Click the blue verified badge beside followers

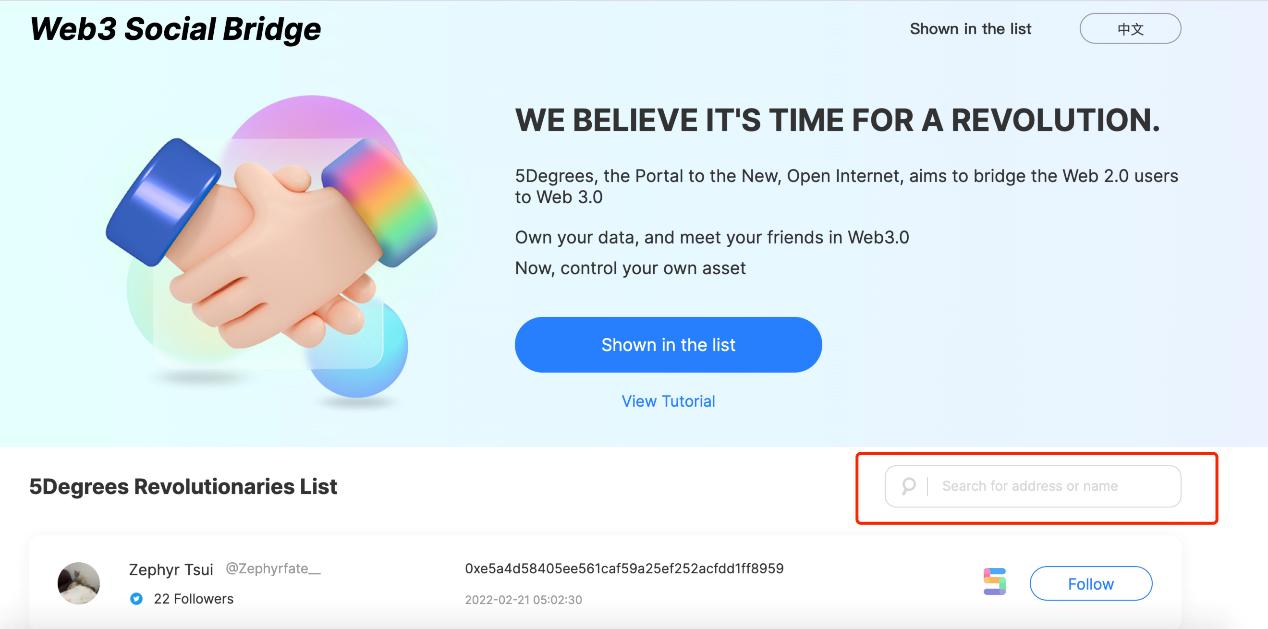point(137,599)
